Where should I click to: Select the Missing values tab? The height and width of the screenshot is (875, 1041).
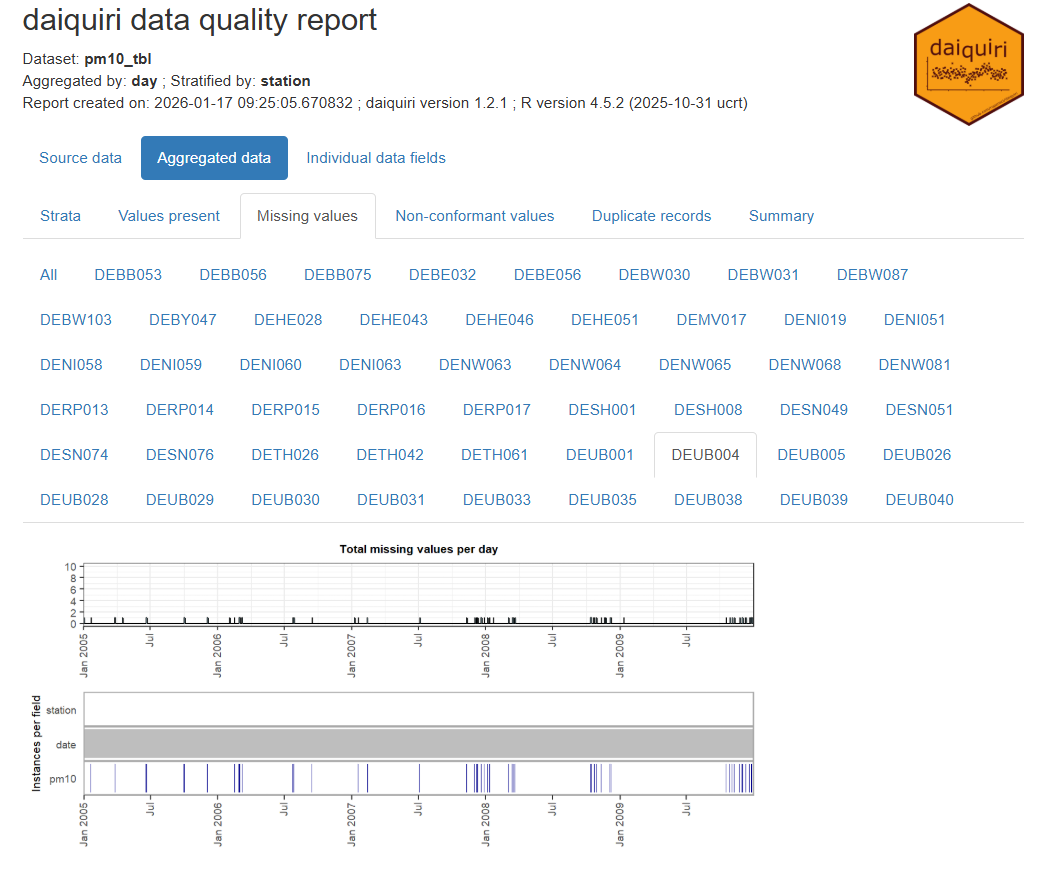tap(307, 216)
